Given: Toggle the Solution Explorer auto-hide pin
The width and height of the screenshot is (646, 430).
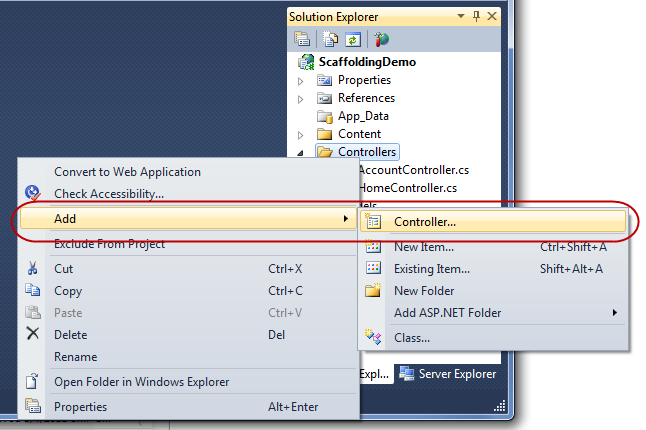Looking at the screenshot, I should tap(476, 16).
